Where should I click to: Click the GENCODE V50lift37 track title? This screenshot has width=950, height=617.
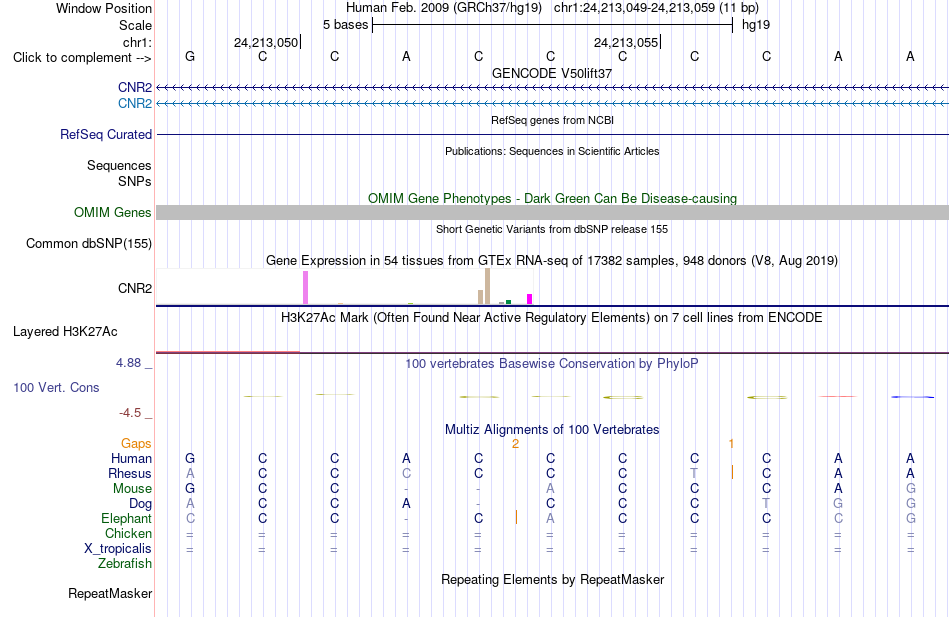click(552, 73)
